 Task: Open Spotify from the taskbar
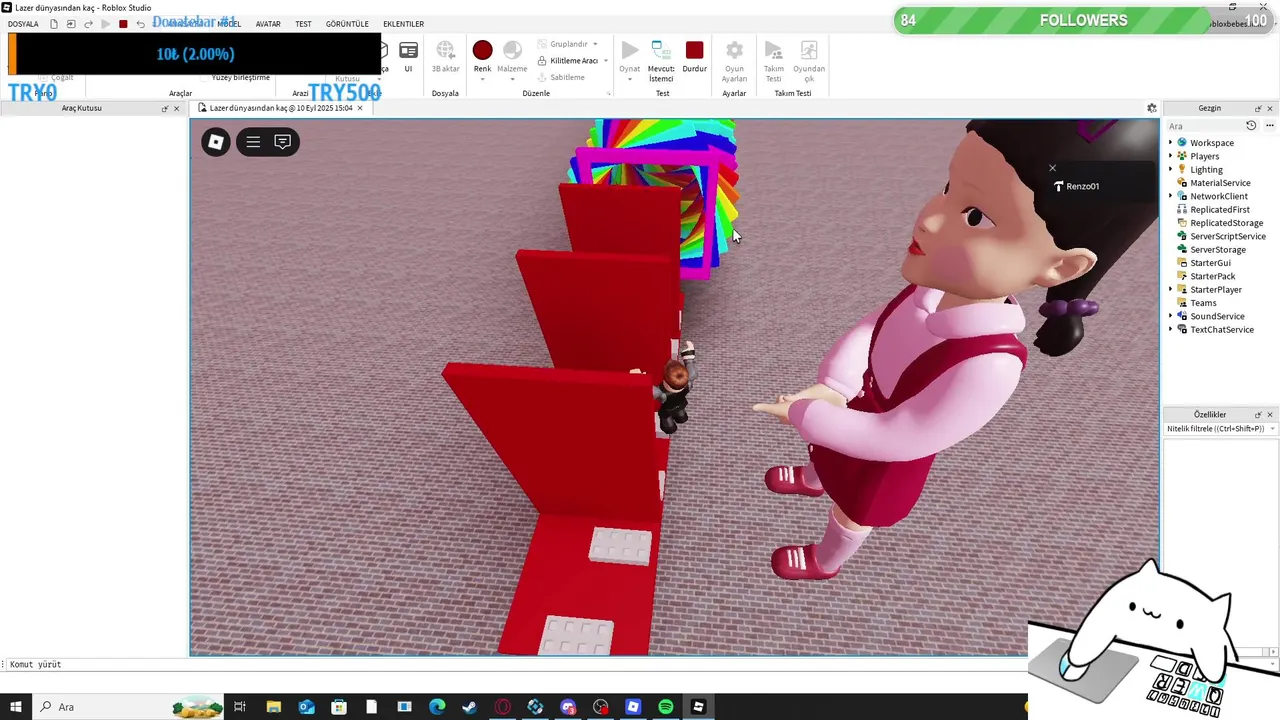click(666, 707)
